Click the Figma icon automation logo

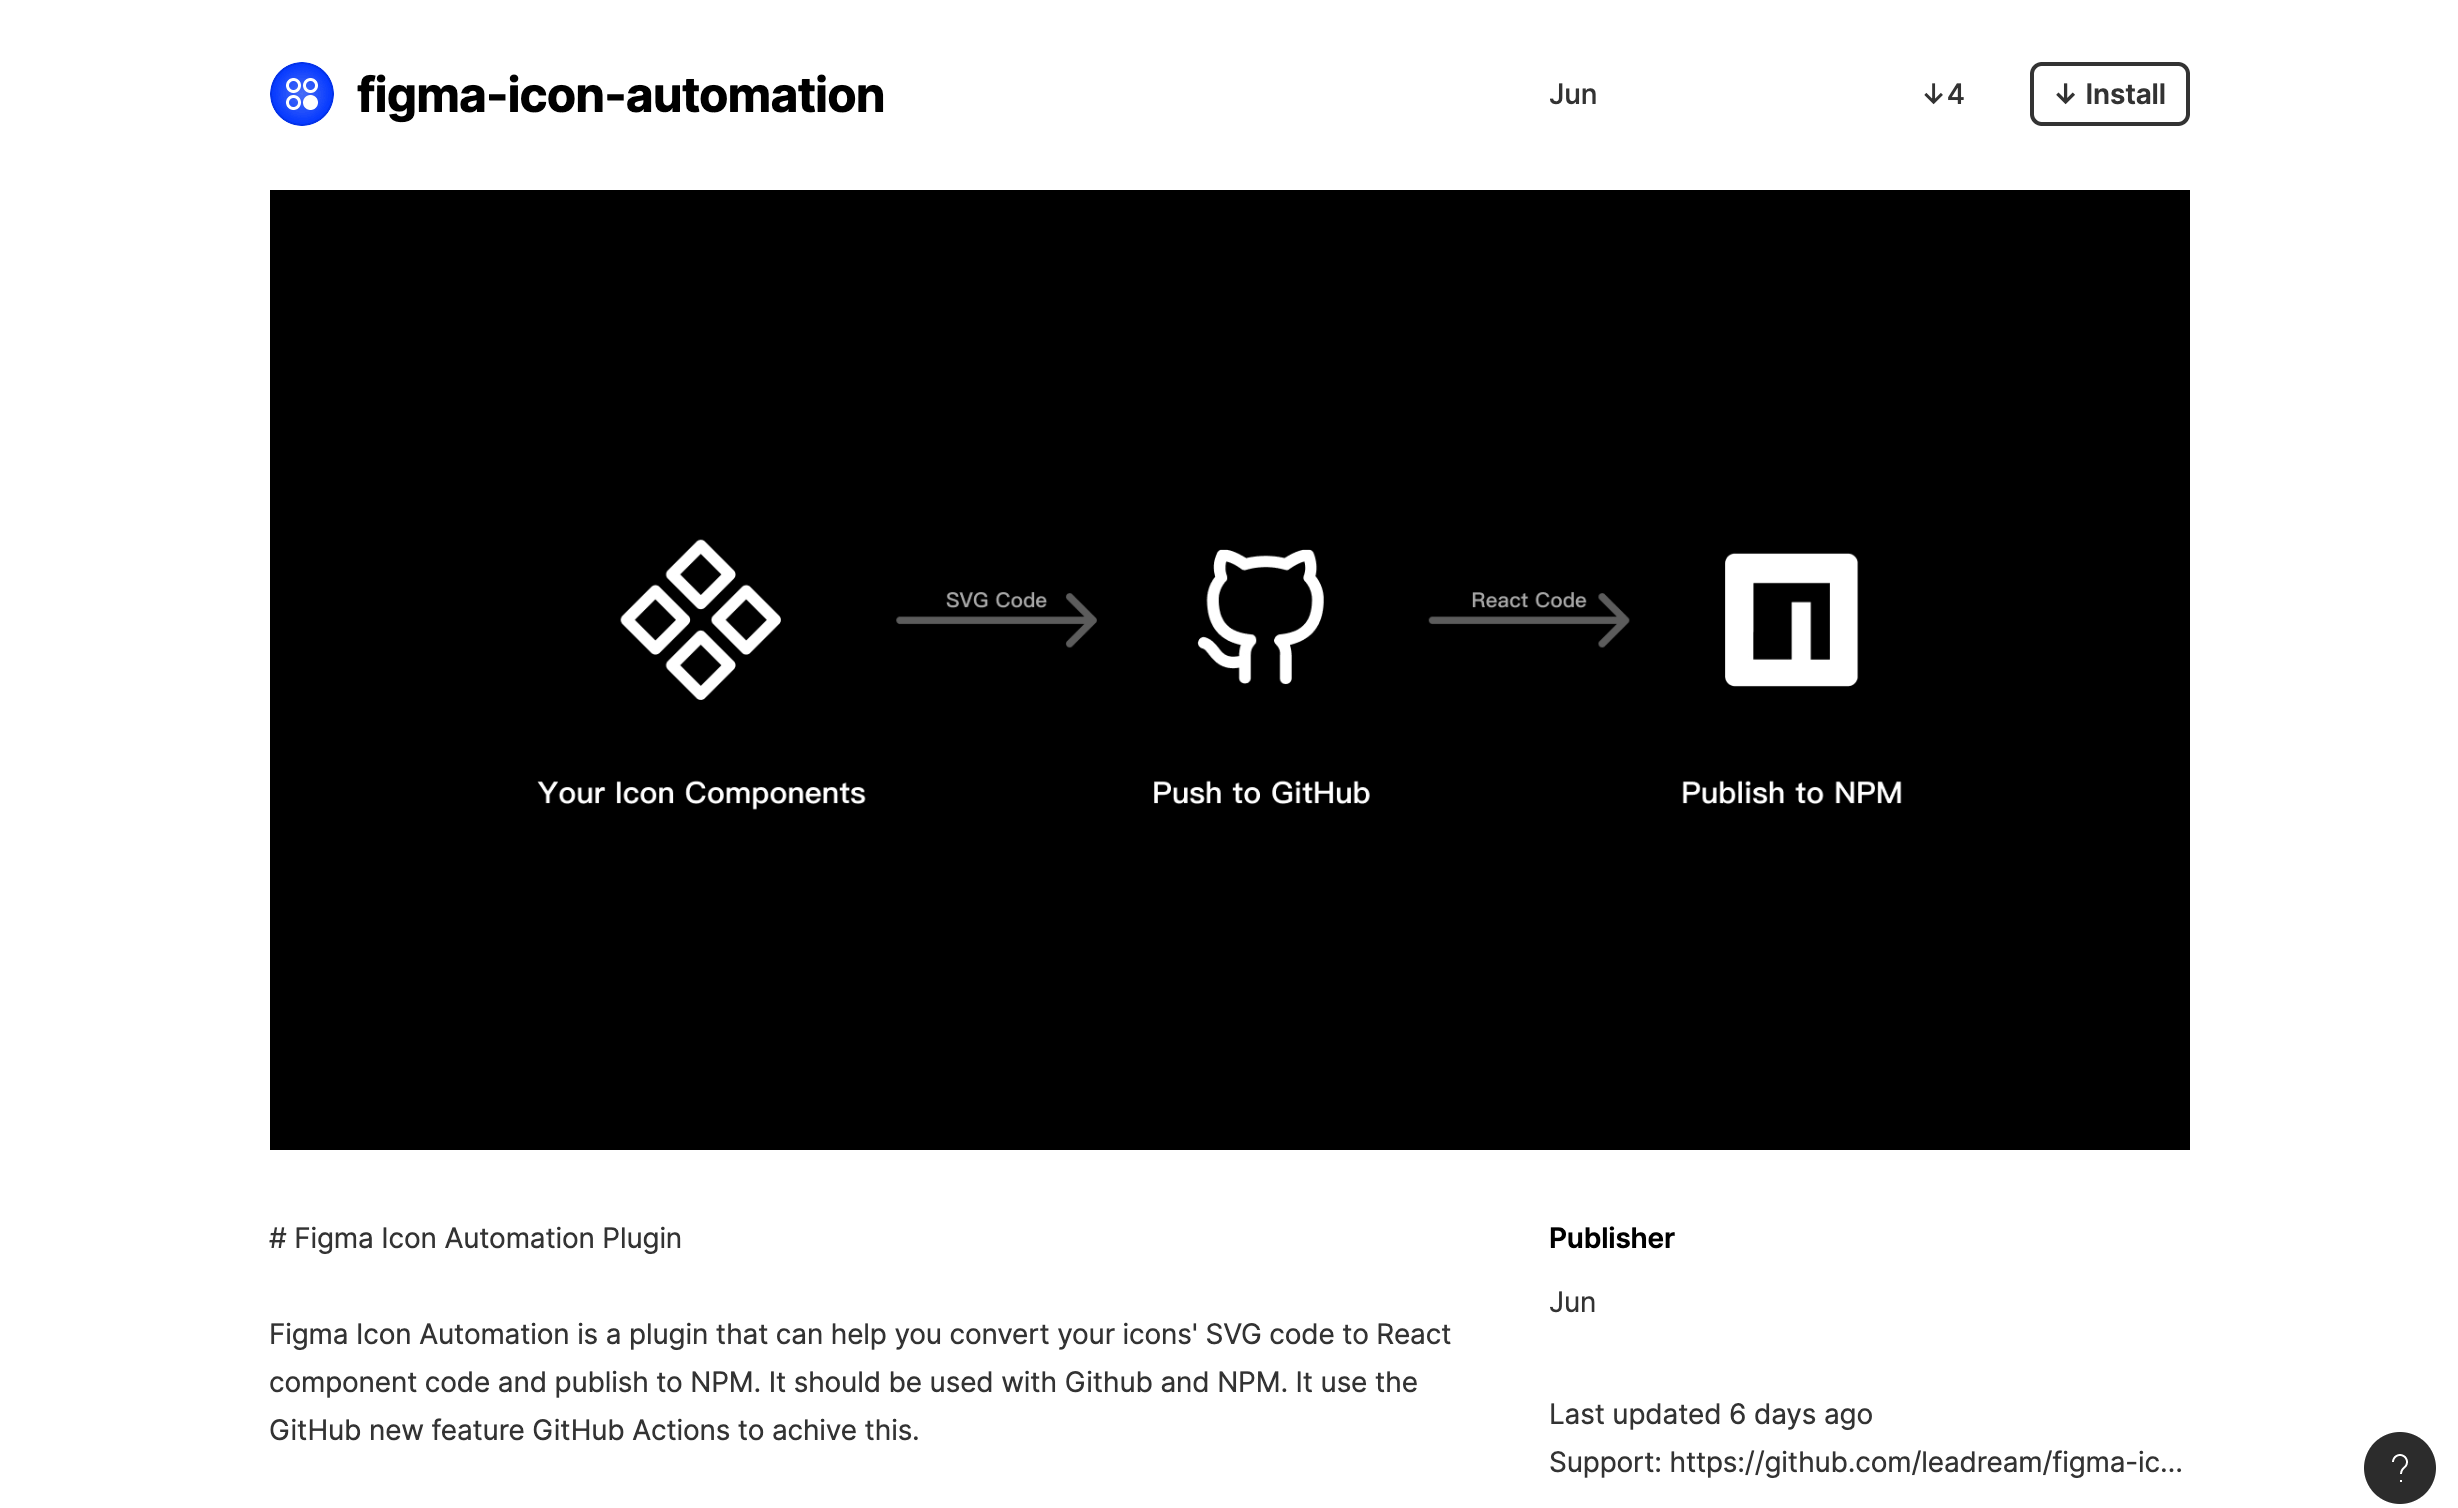(x=302, y=93)
